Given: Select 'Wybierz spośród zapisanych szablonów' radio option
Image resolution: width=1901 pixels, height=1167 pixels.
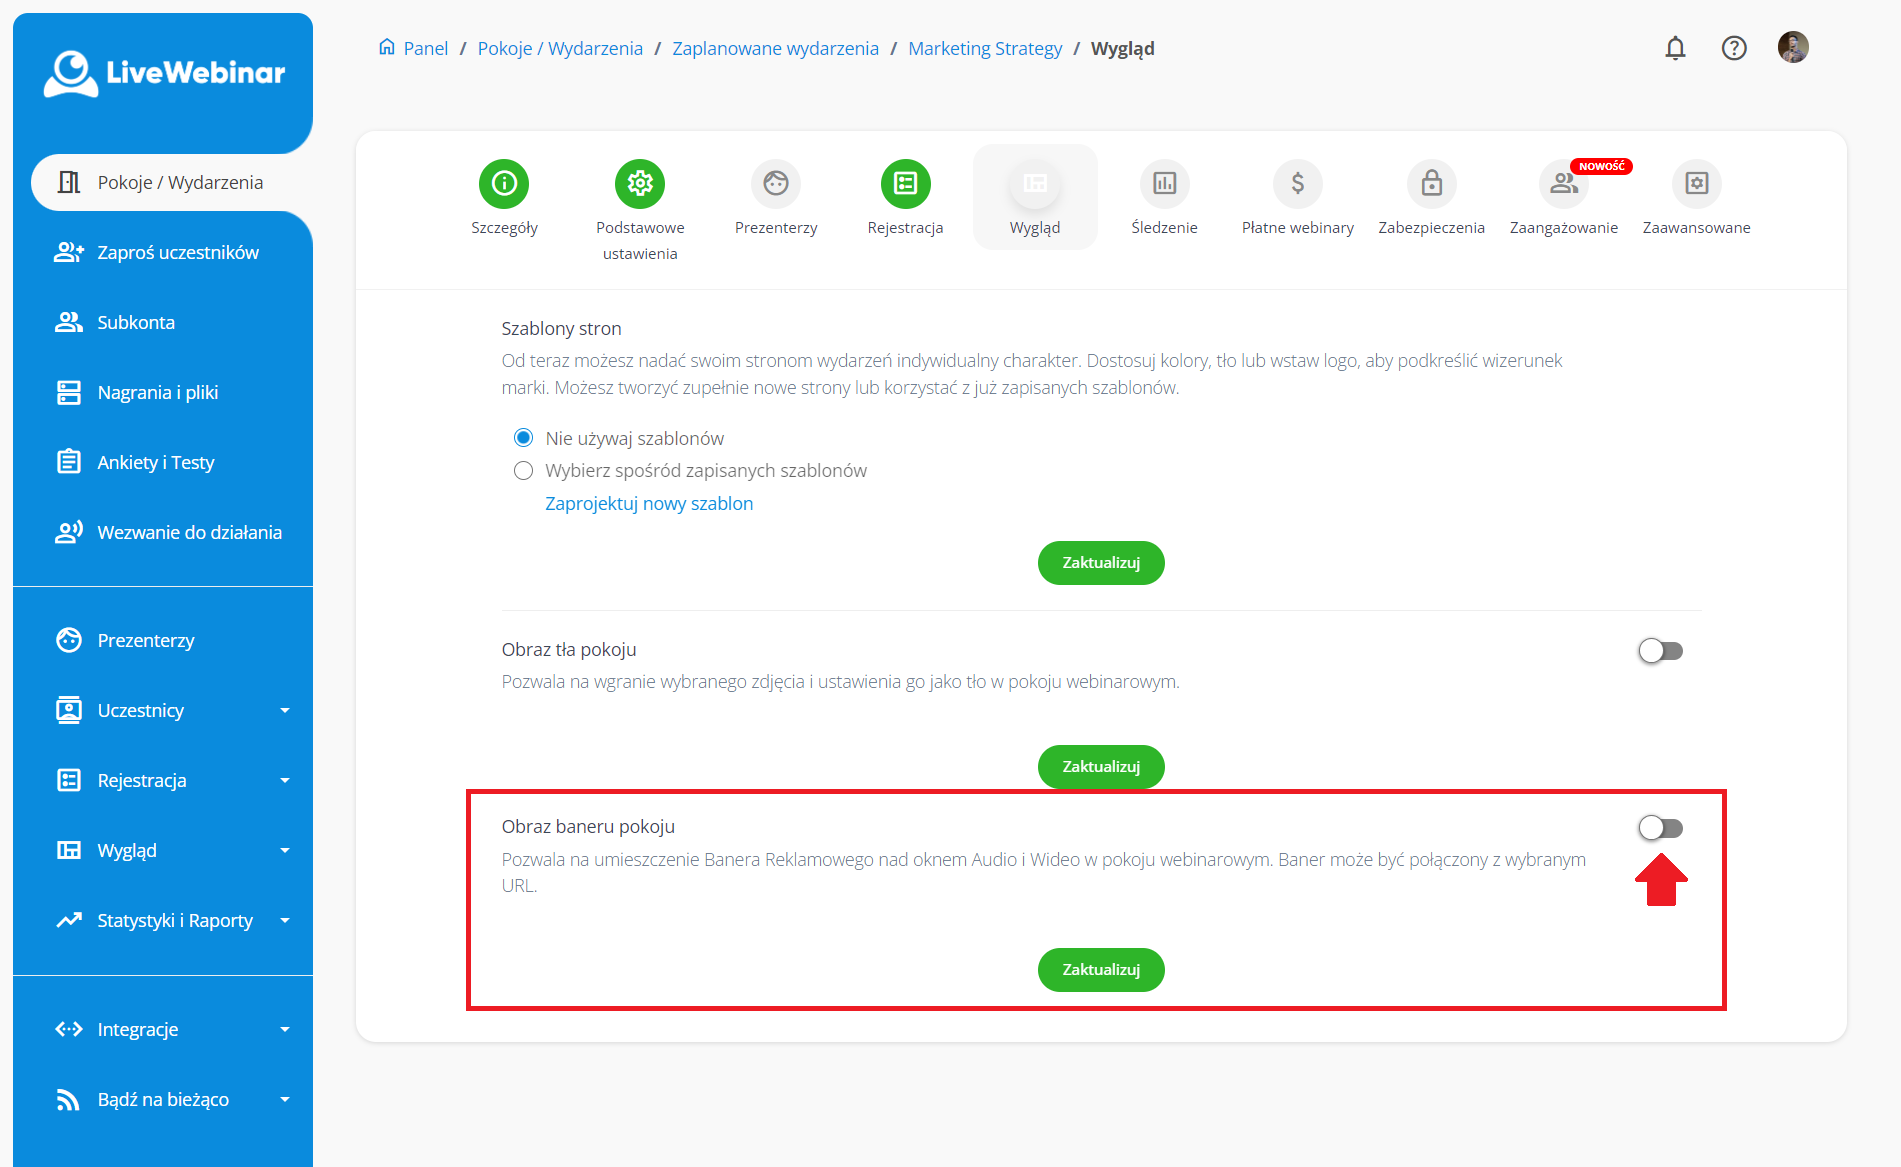Looking at the screenshot, I should tap(523, 471).
